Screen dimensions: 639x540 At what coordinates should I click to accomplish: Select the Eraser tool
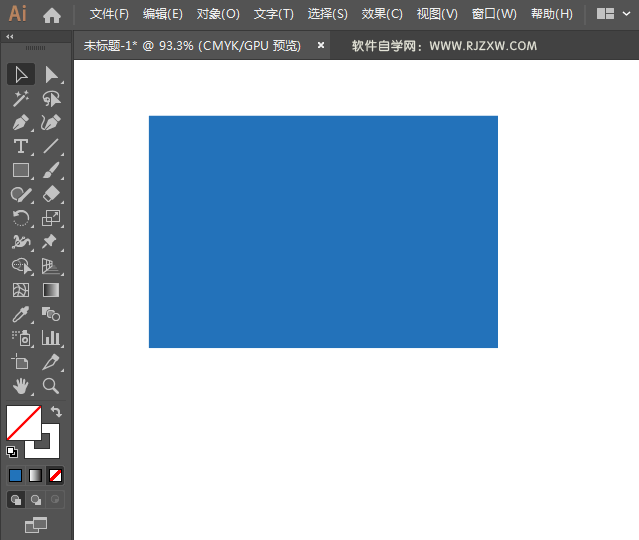point(51,194)
